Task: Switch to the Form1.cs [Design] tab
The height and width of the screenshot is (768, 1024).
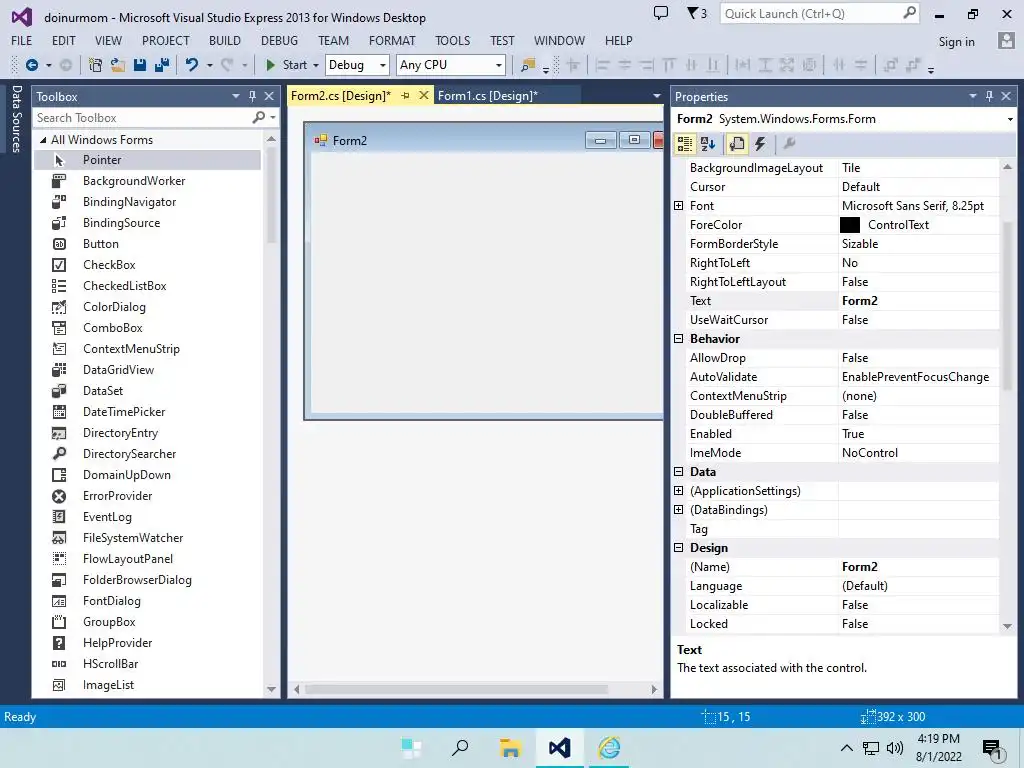Action: [x=488, y=96]
